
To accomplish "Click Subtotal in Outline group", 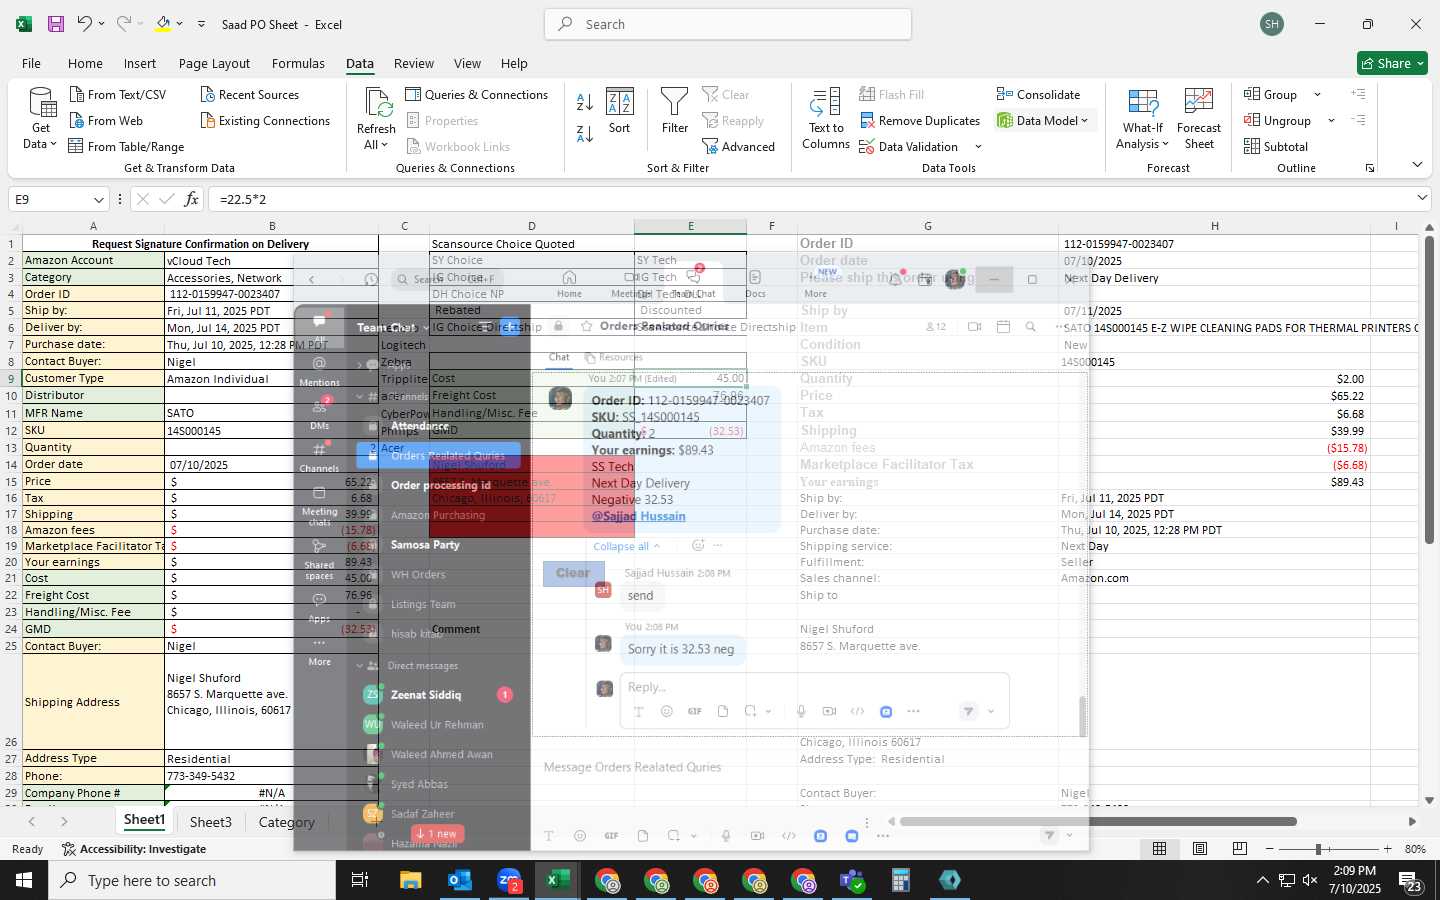I will point(1276,147).
